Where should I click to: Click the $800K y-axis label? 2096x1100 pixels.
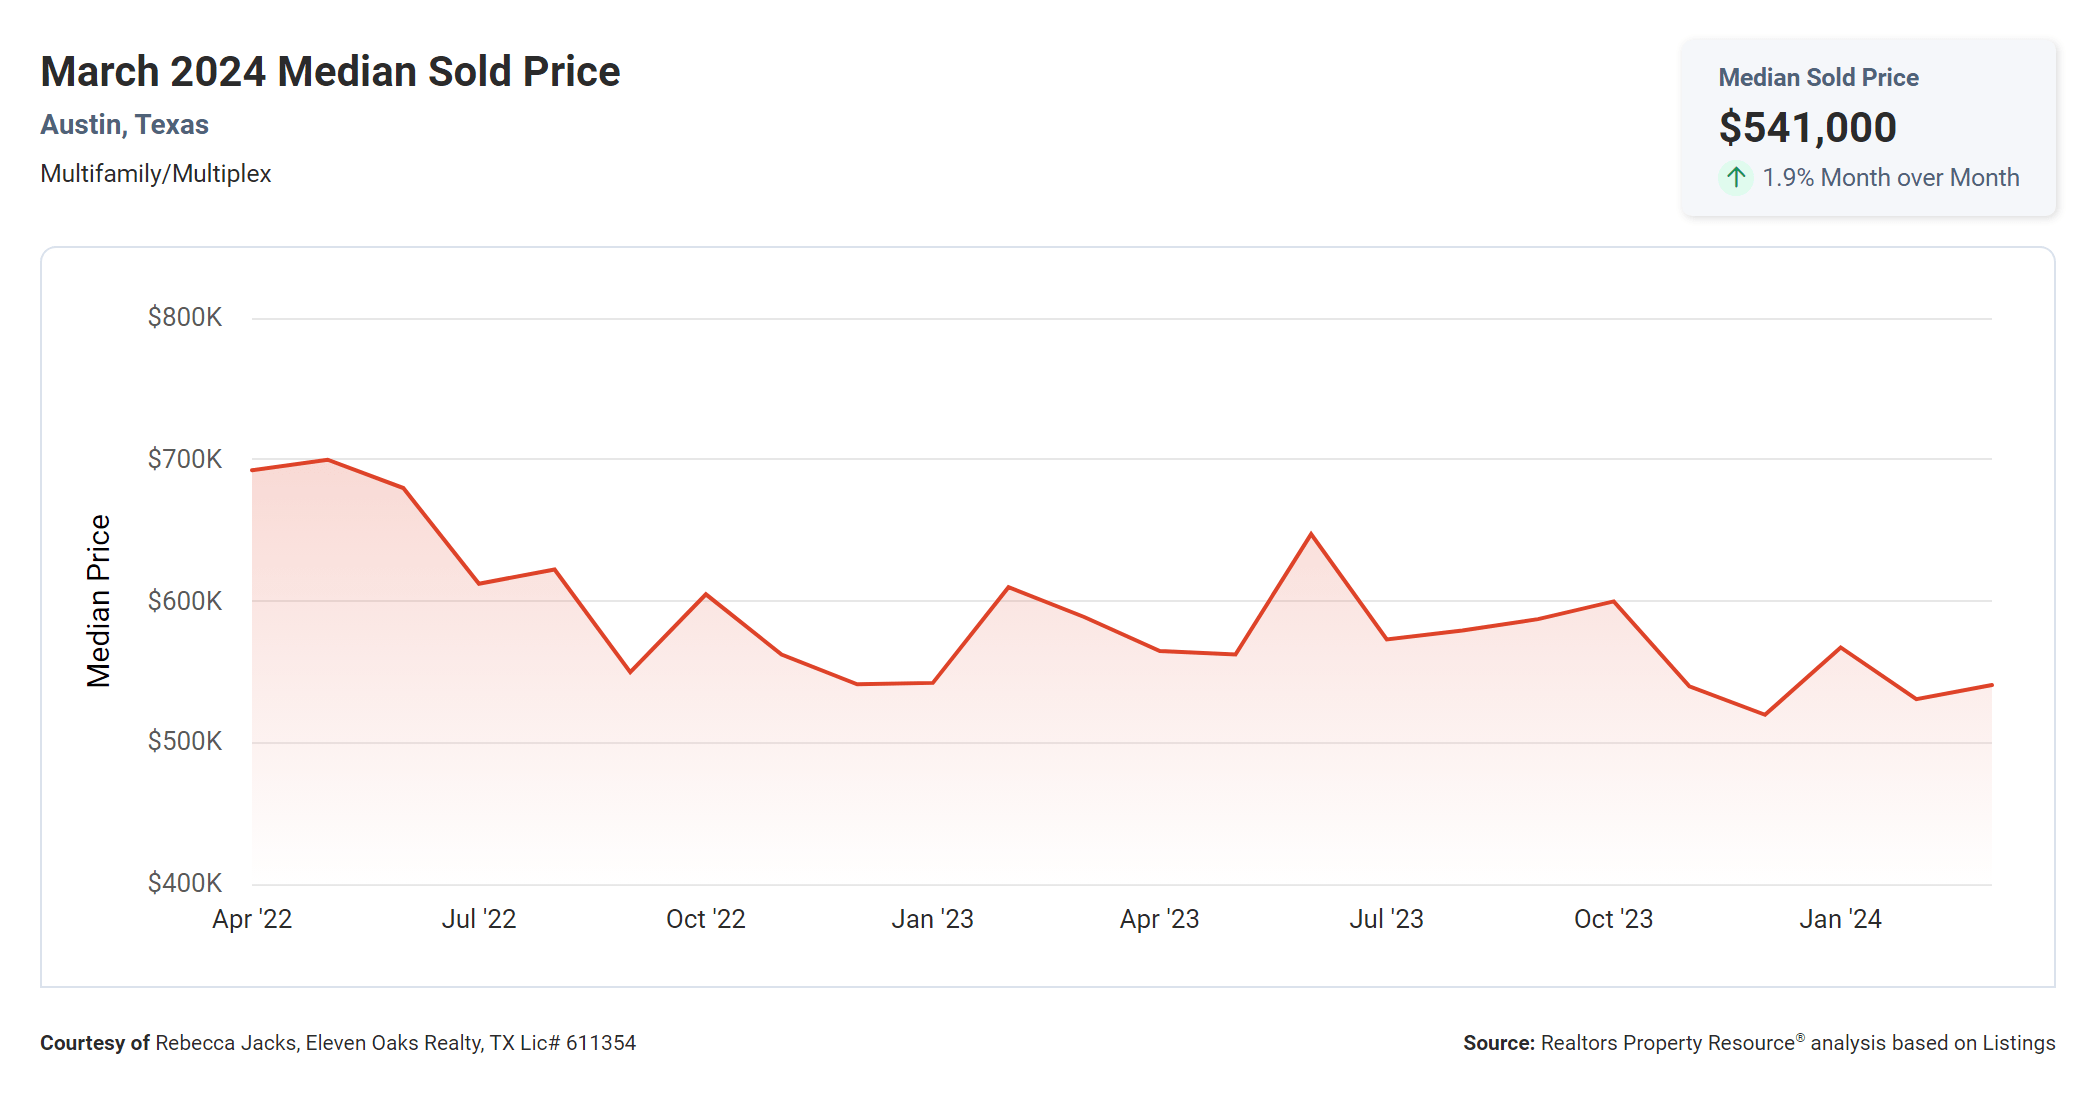pos(185,318)
